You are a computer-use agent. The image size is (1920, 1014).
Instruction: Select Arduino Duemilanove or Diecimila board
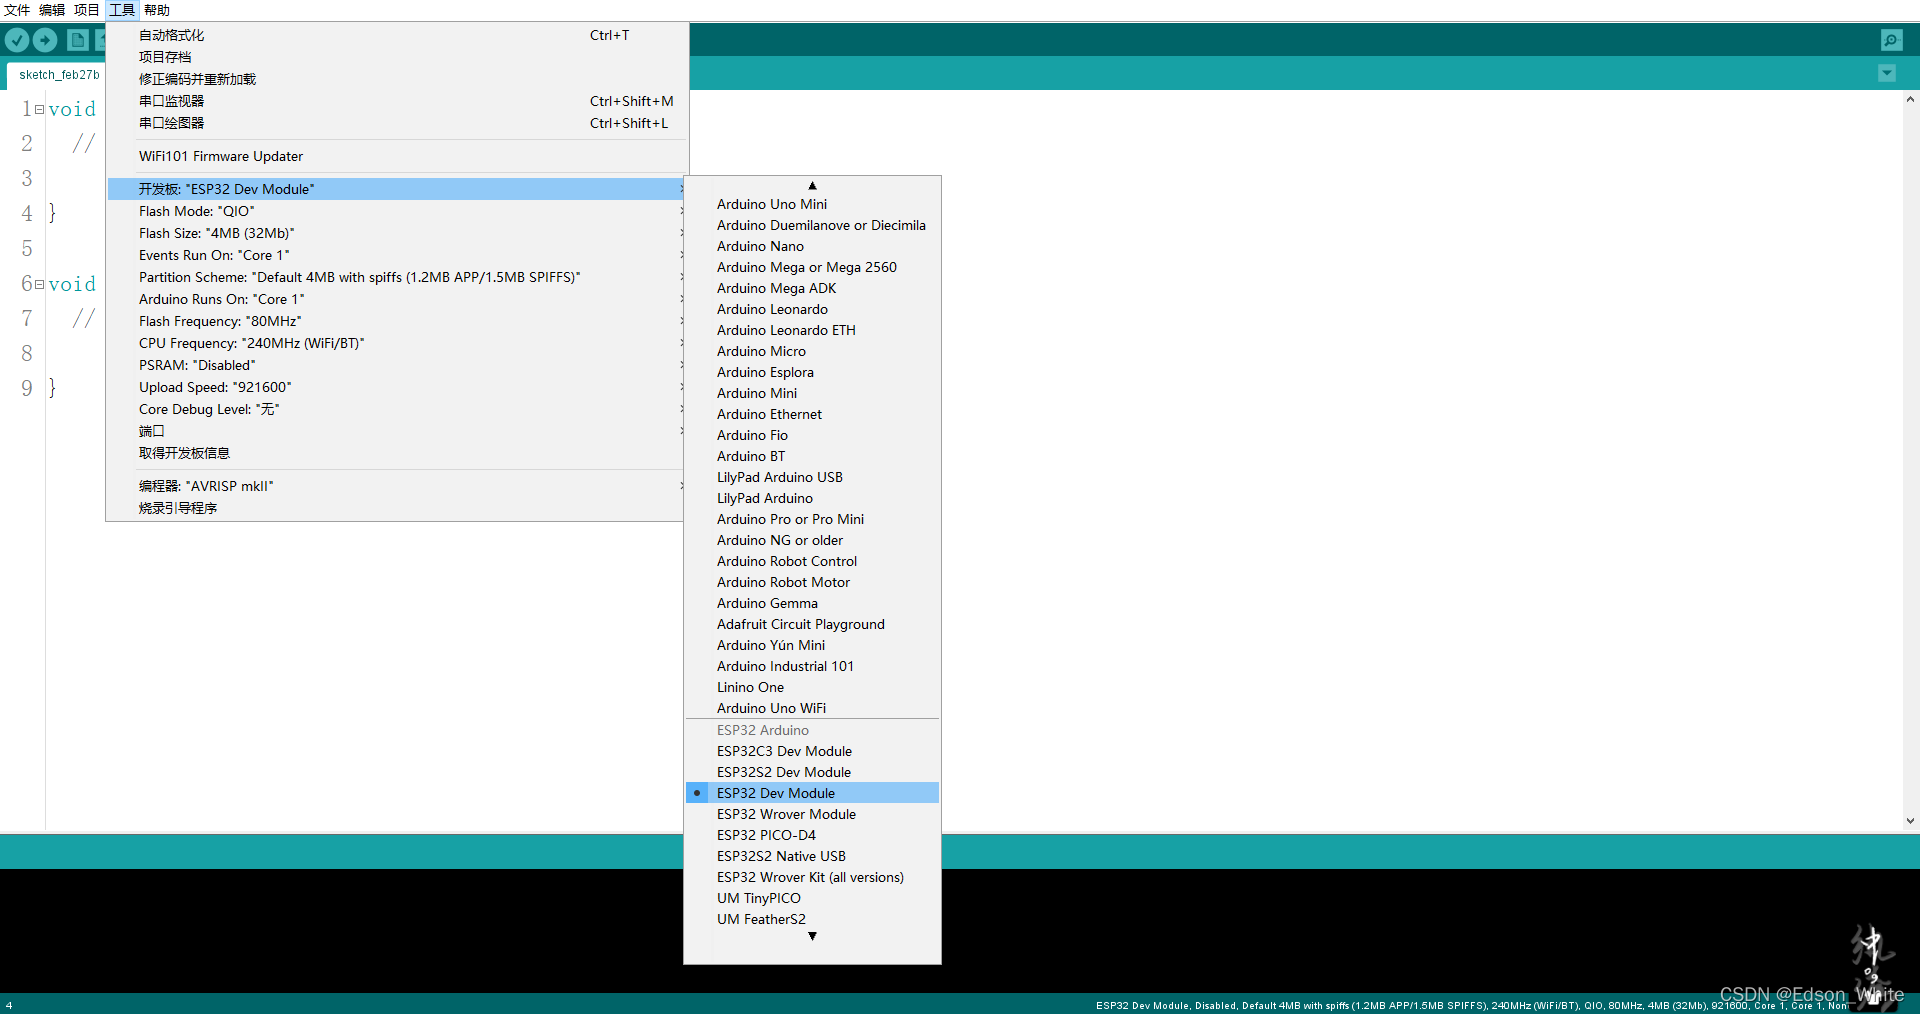[x=812, y=225]
